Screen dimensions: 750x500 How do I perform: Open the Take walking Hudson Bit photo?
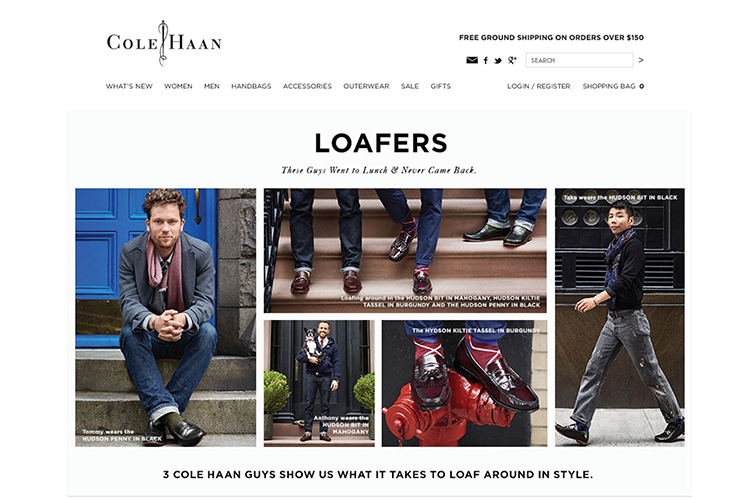(619, 317)
